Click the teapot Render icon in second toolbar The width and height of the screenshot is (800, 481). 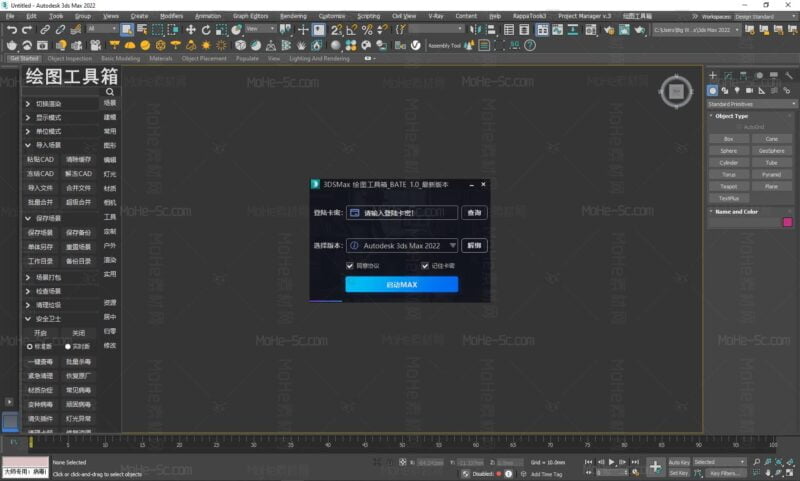12,45
